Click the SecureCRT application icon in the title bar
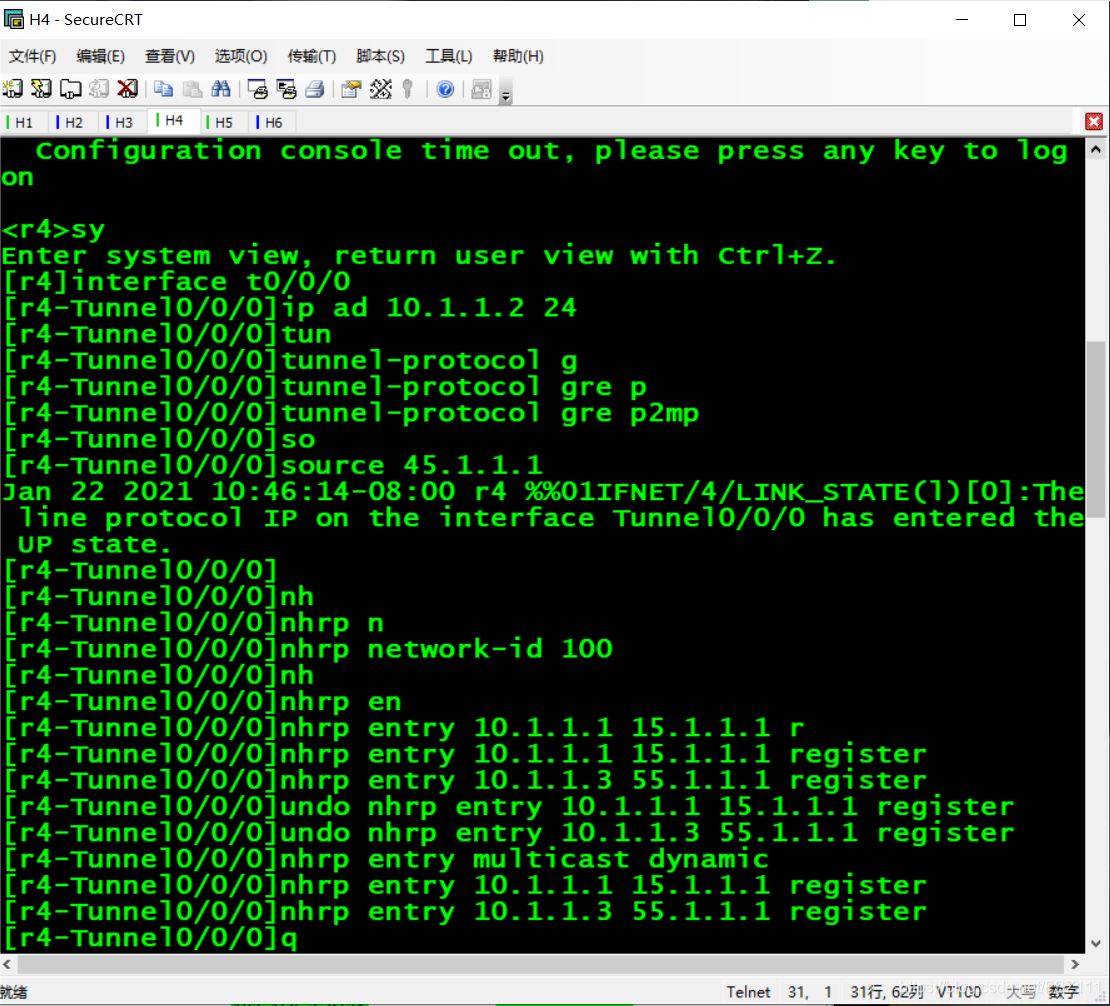The image size is (1110, 1006). [x=13, y=19]
